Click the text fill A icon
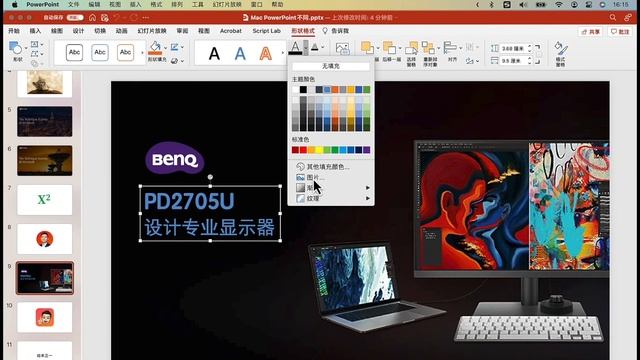 point(295,48)
